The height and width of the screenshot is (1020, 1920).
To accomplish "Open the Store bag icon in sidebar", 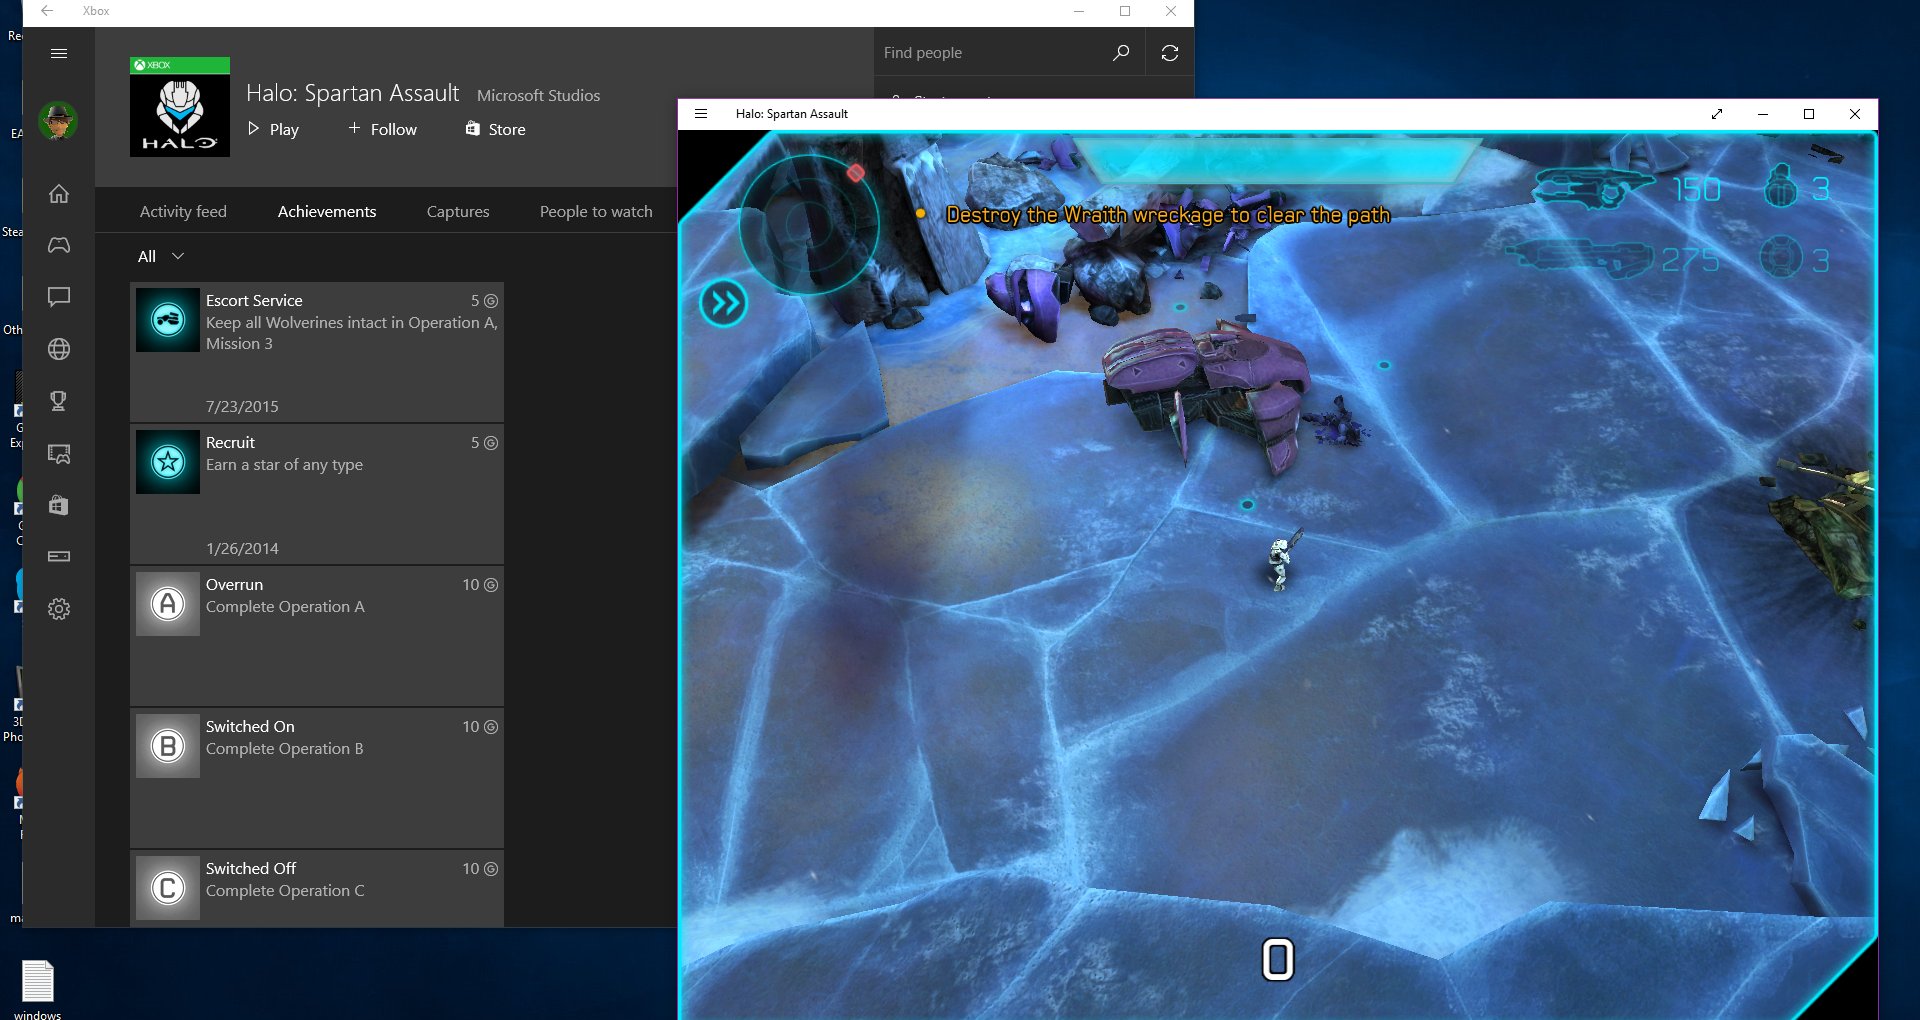I will [59, 505].
